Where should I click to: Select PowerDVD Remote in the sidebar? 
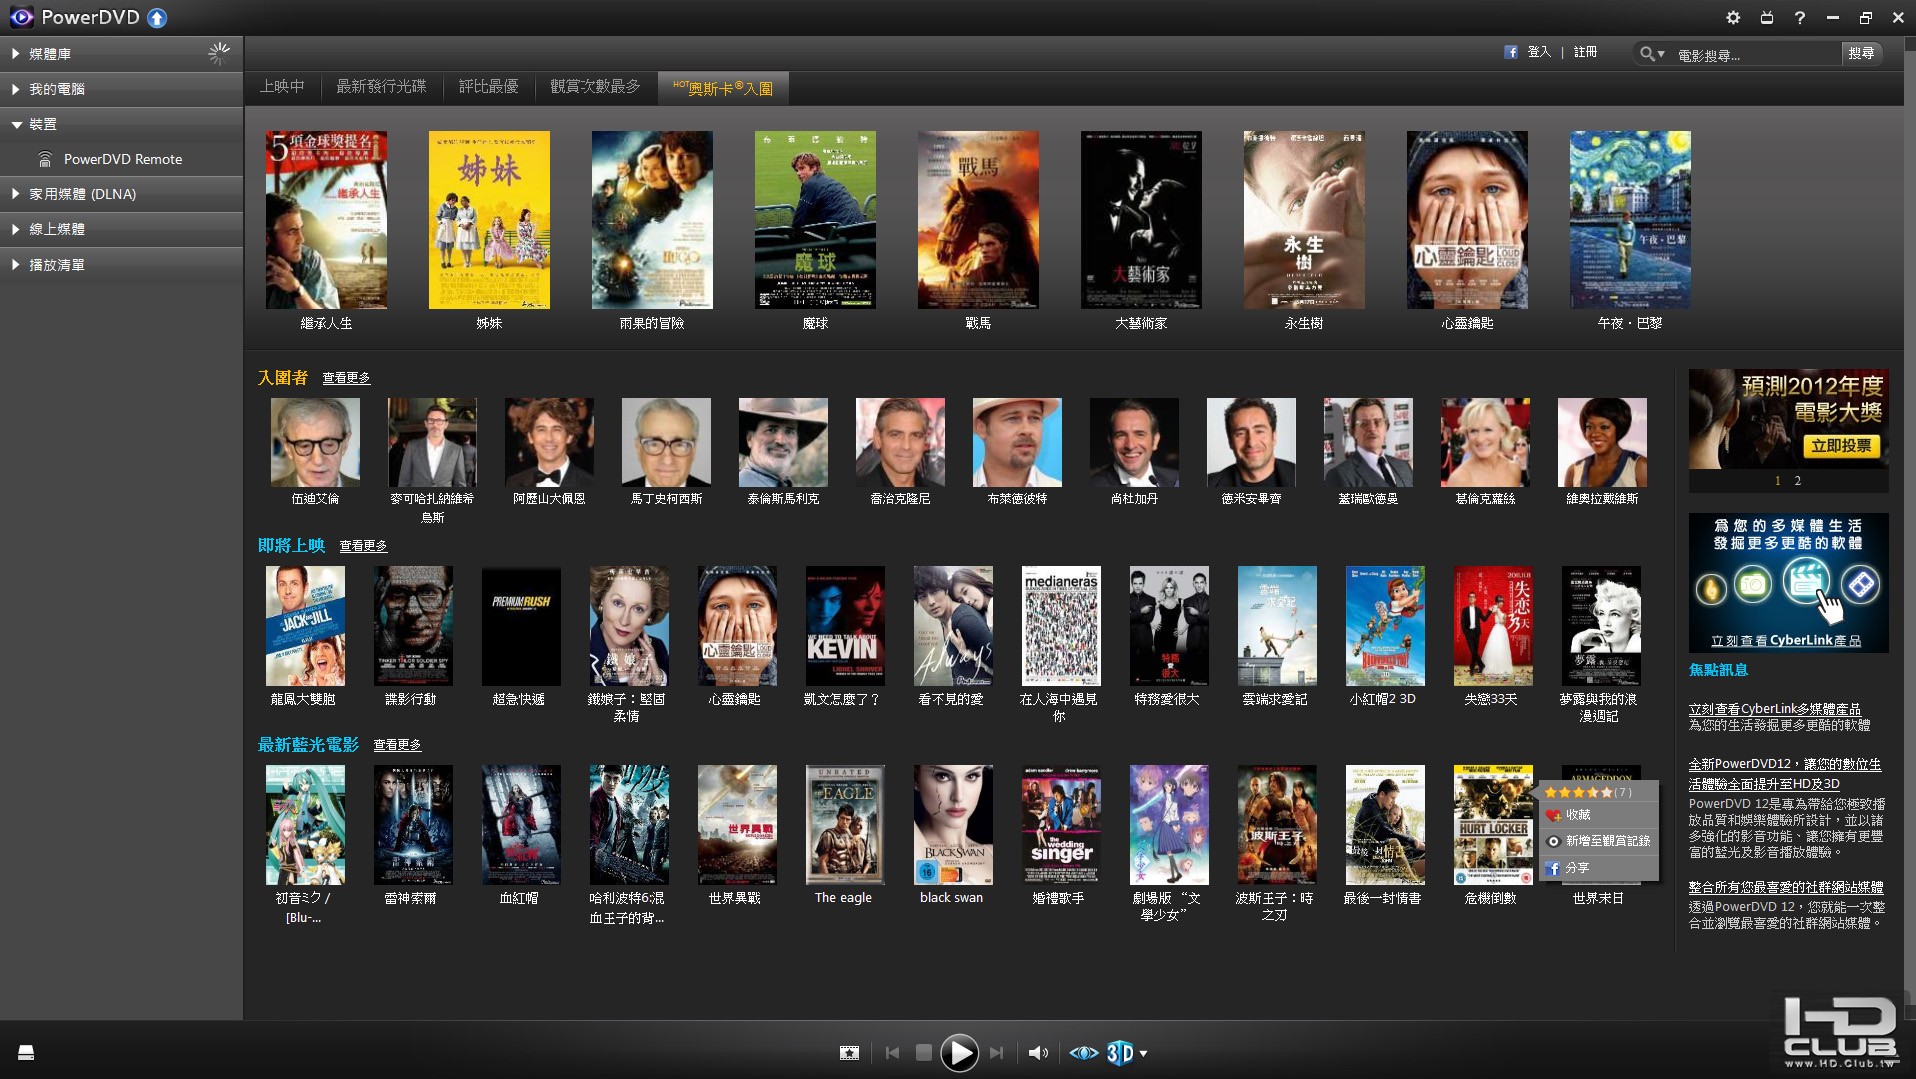[122, 159]
